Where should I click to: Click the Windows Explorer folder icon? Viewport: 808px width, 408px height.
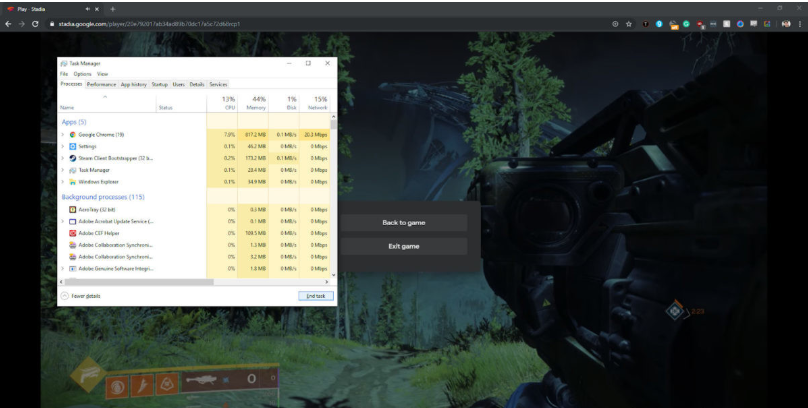(x=72, y=182)
